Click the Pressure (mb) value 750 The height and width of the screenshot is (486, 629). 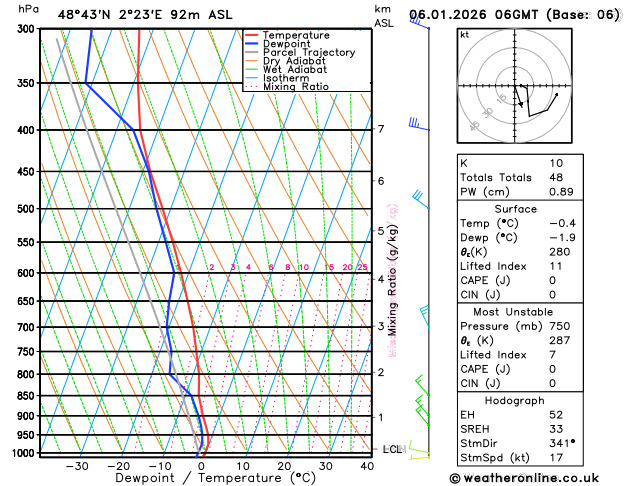coord(560,326)
